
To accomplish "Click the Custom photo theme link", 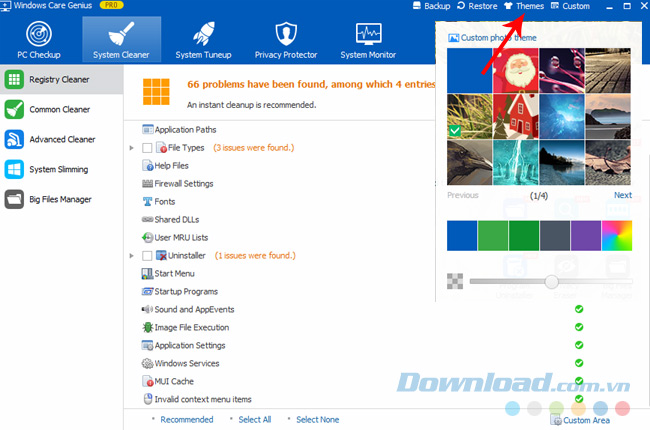I will click(x=492, y=38).
